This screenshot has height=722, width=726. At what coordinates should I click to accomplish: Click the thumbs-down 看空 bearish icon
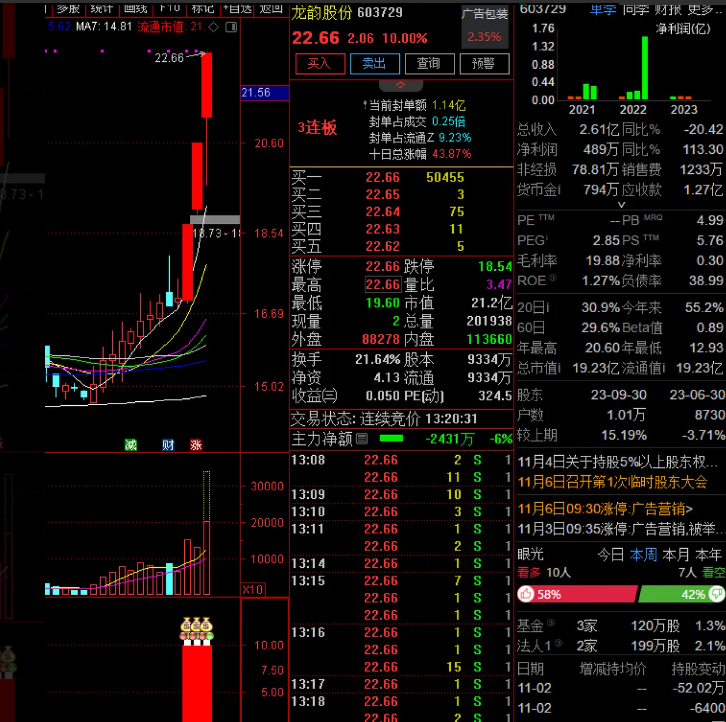pyautogui.click(x=715, y=594)
